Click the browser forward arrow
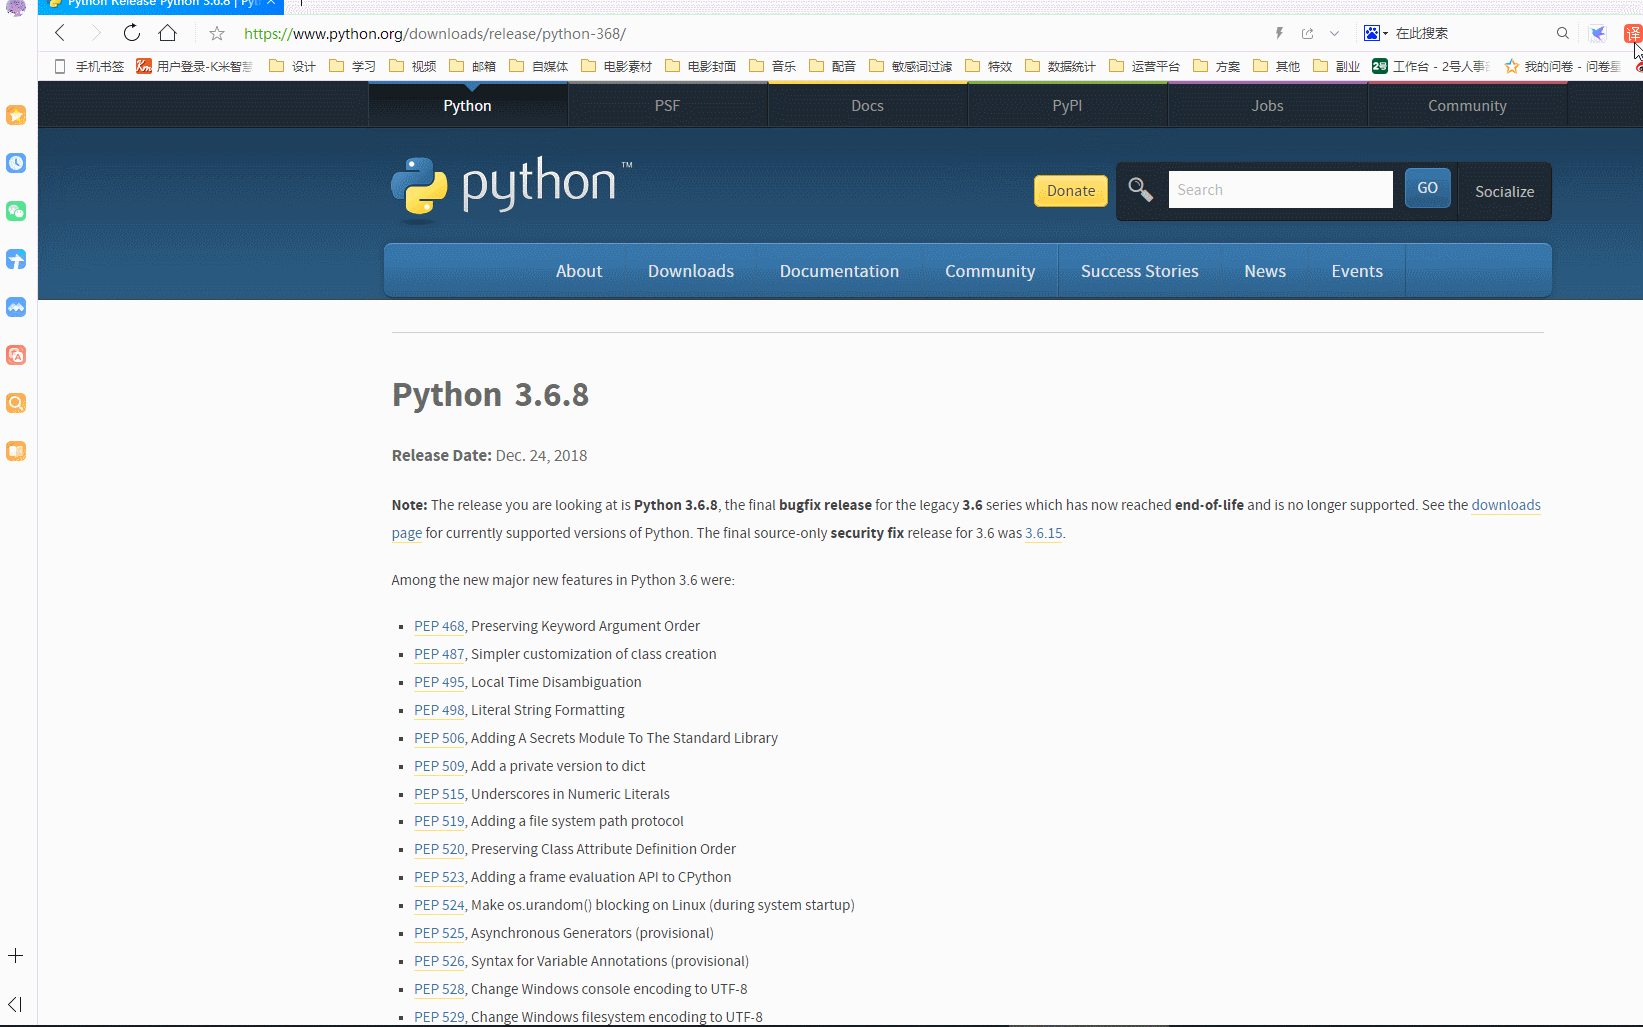 pyautogui.click(x=96, y=33)
